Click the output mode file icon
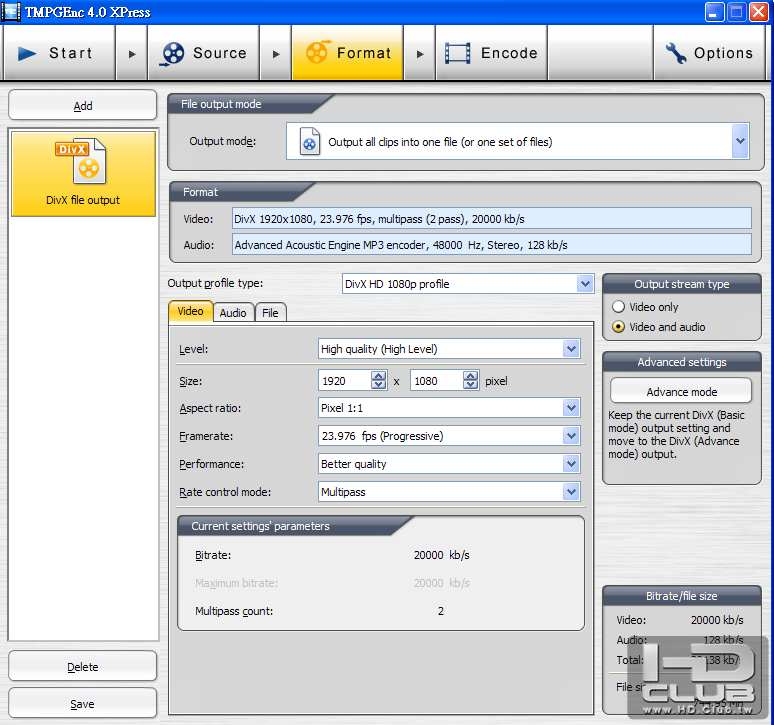The height and width of the screenshot is (725, 774). pos(310,142)
